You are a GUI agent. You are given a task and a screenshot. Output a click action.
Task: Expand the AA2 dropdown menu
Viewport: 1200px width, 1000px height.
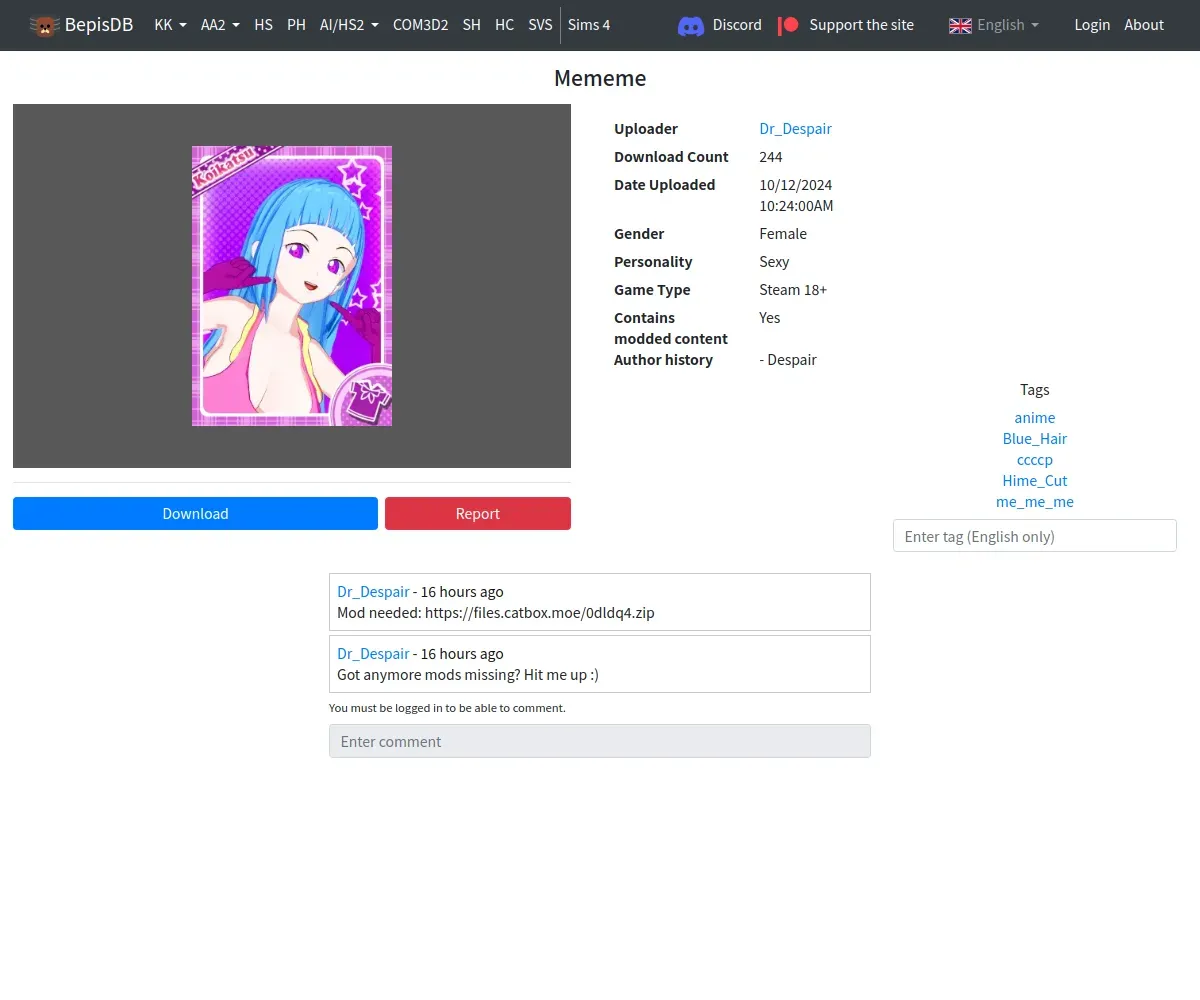[x=220, y=25]
